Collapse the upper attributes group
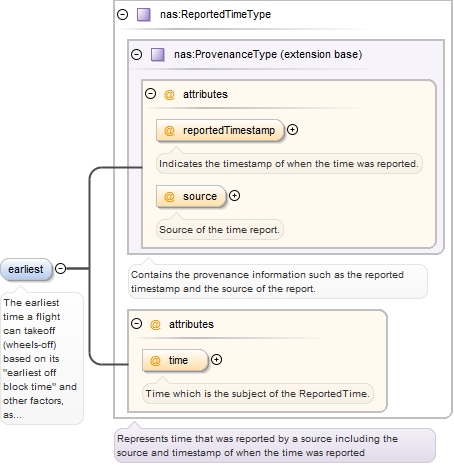 150,94
